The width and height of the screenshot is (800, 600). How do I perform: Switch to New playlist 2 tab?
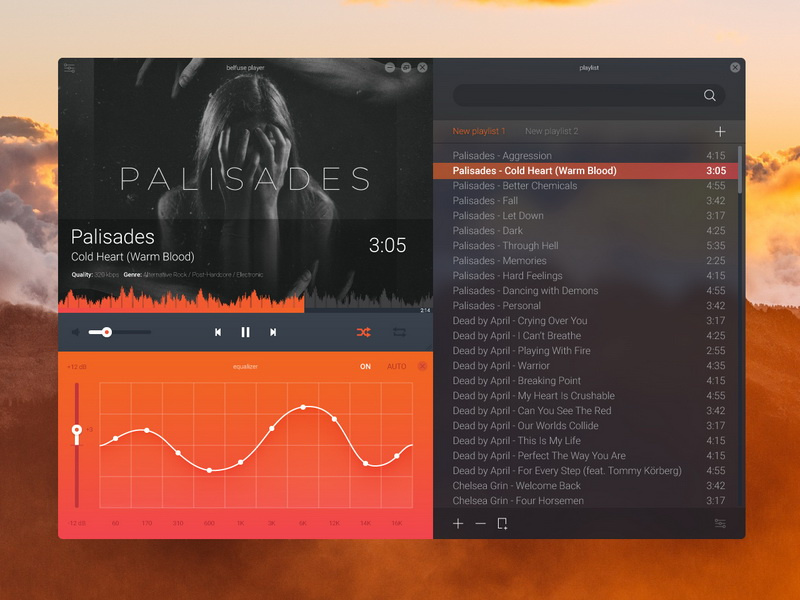click(552, 131)
